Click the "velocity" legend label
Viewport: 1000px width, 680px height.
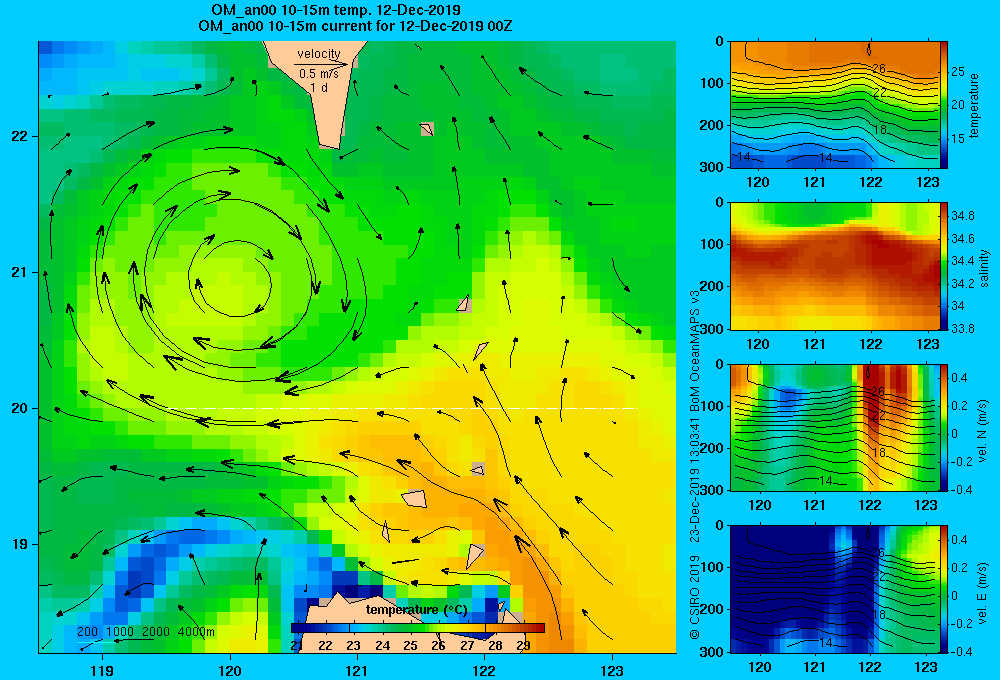pos(319,54)
